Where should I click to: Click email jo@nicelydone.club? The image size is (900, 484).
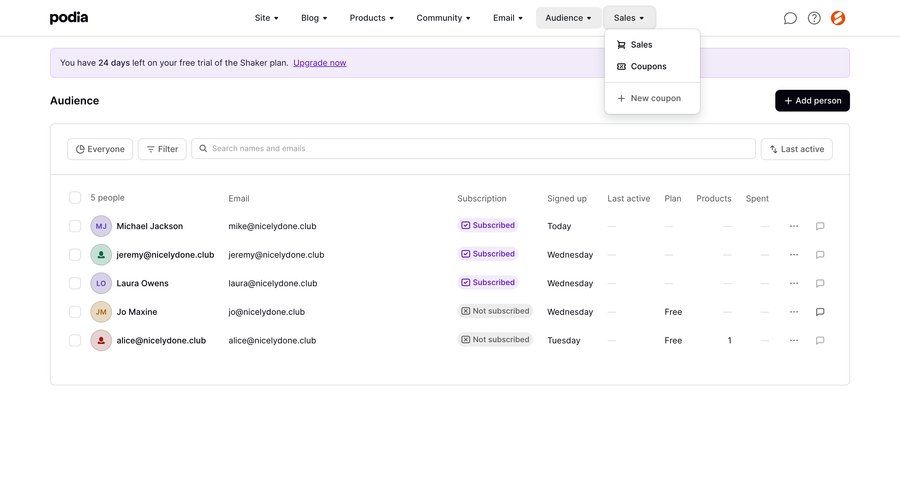[266, 312]
